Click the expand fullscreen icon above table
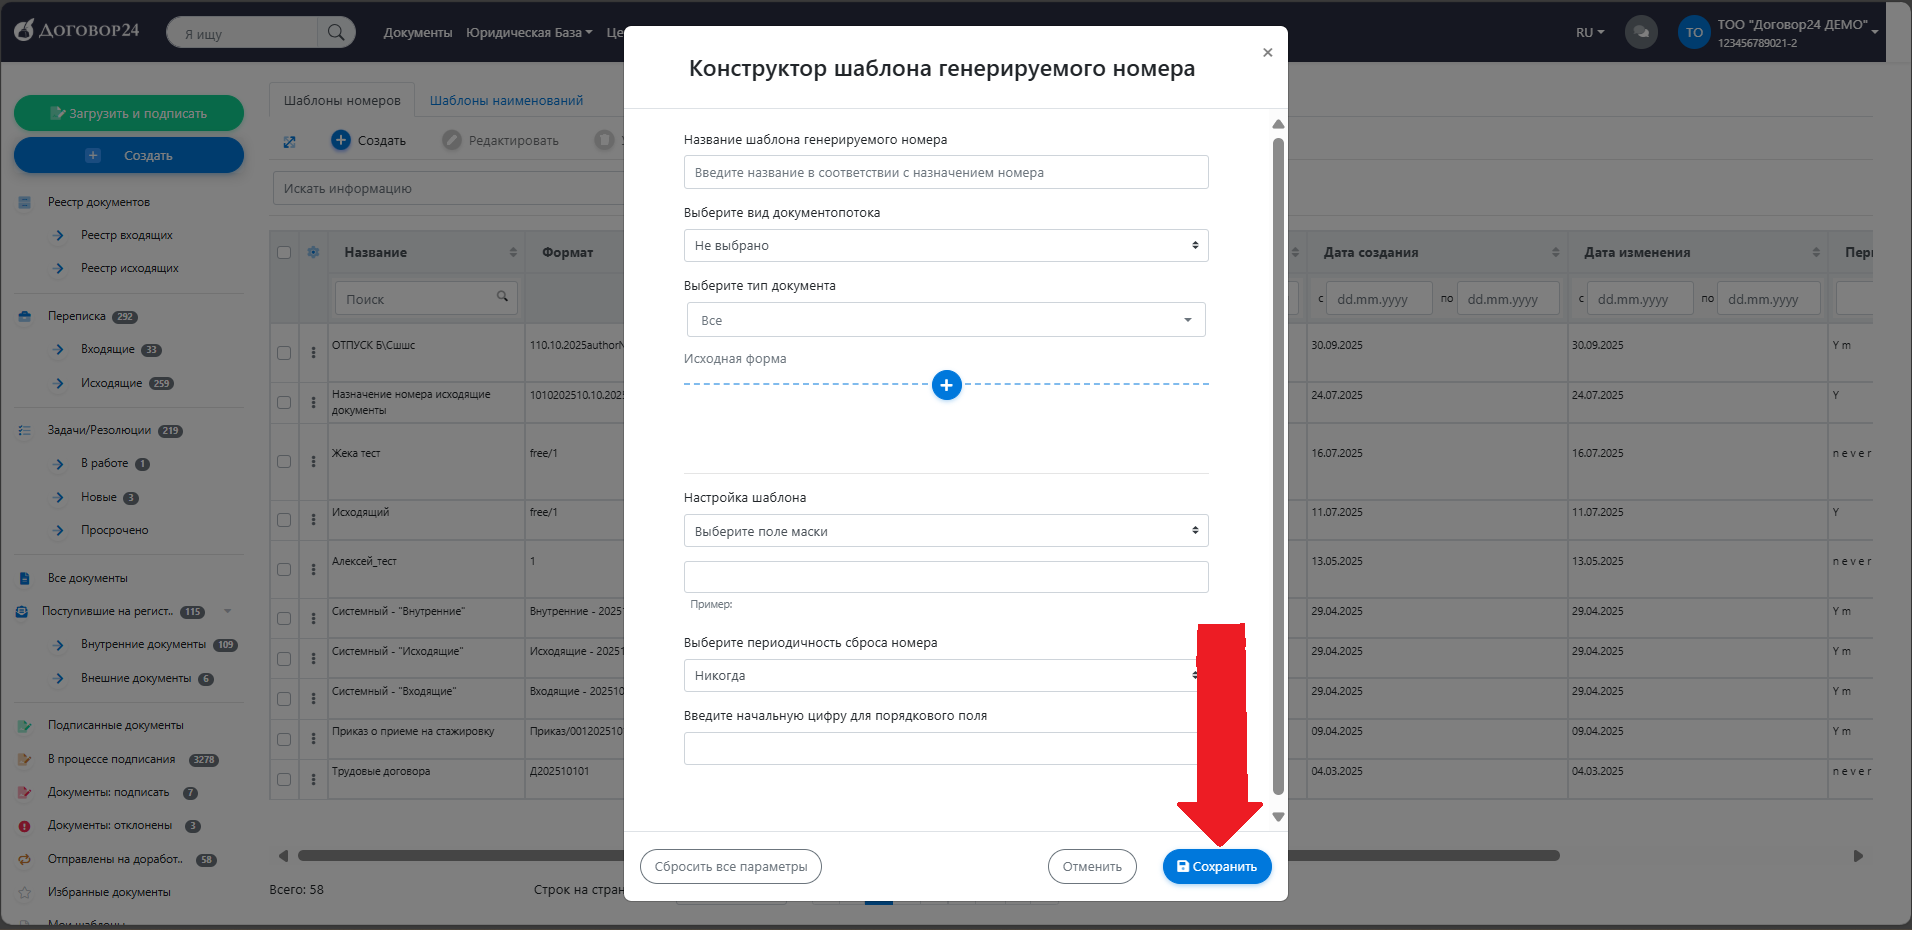The height and width of the screenshot is (930, 1912). coord(289,142)
